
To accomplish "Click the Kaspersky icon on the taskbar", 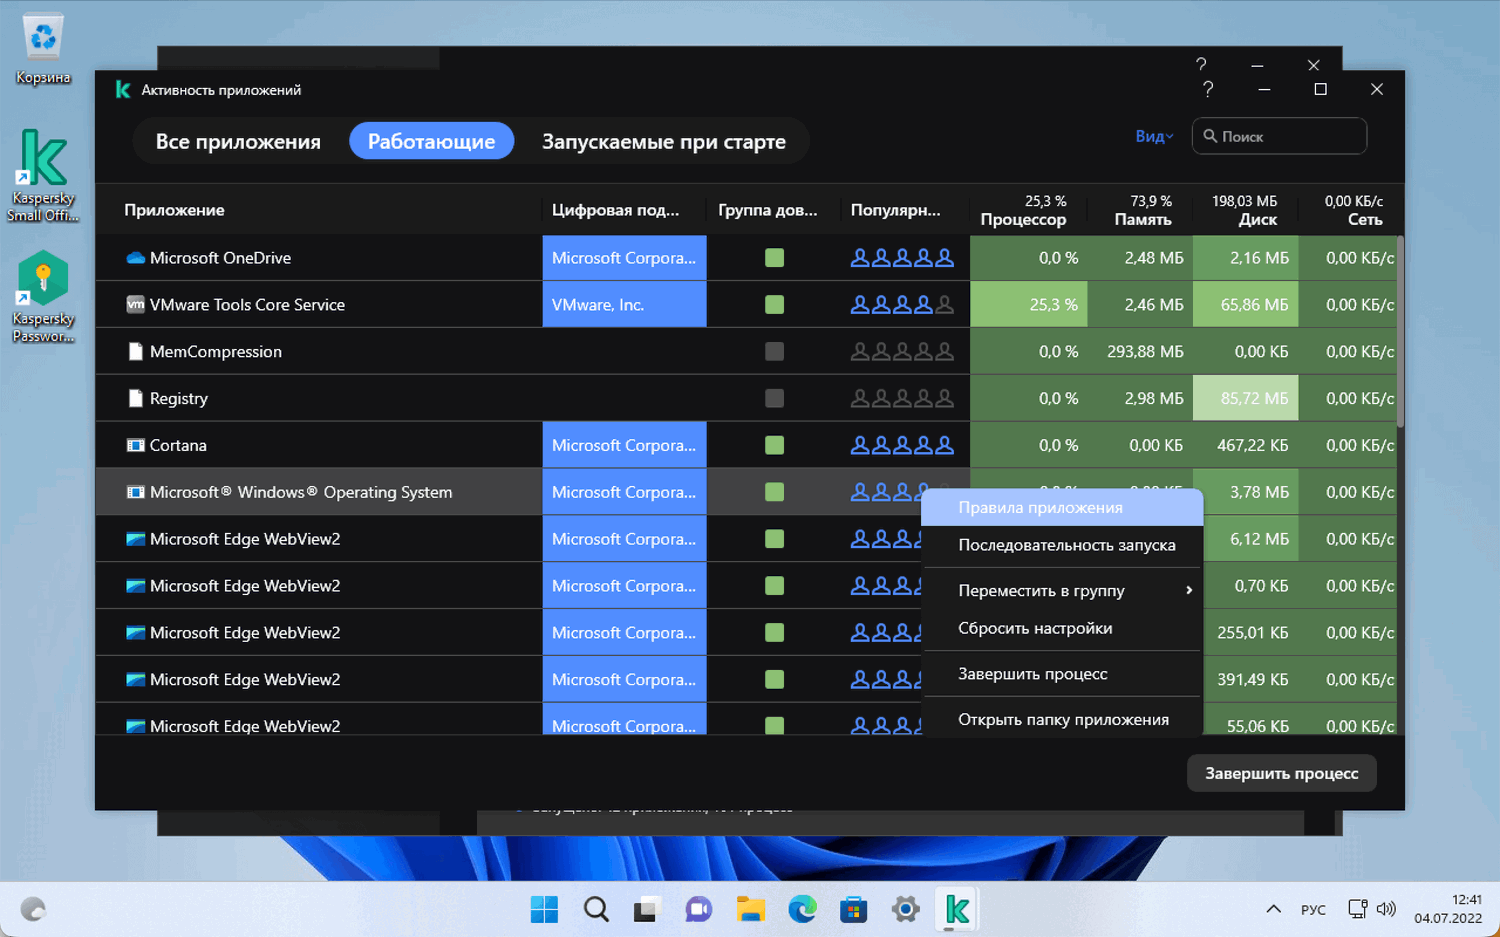I will (957, 910).
